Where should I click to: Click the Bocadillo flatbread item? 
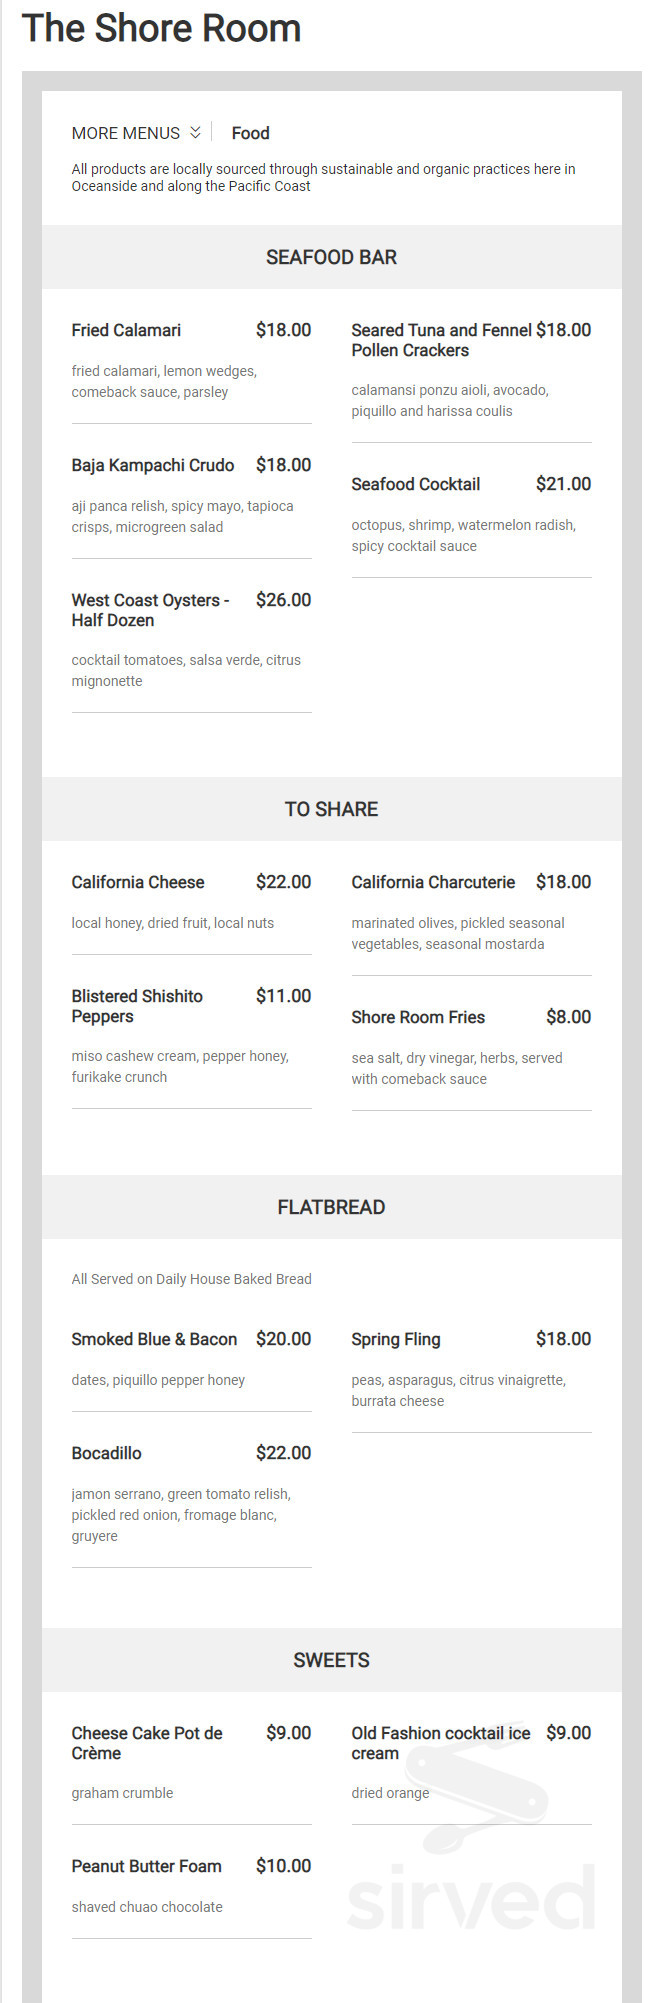pos(105,1453)
